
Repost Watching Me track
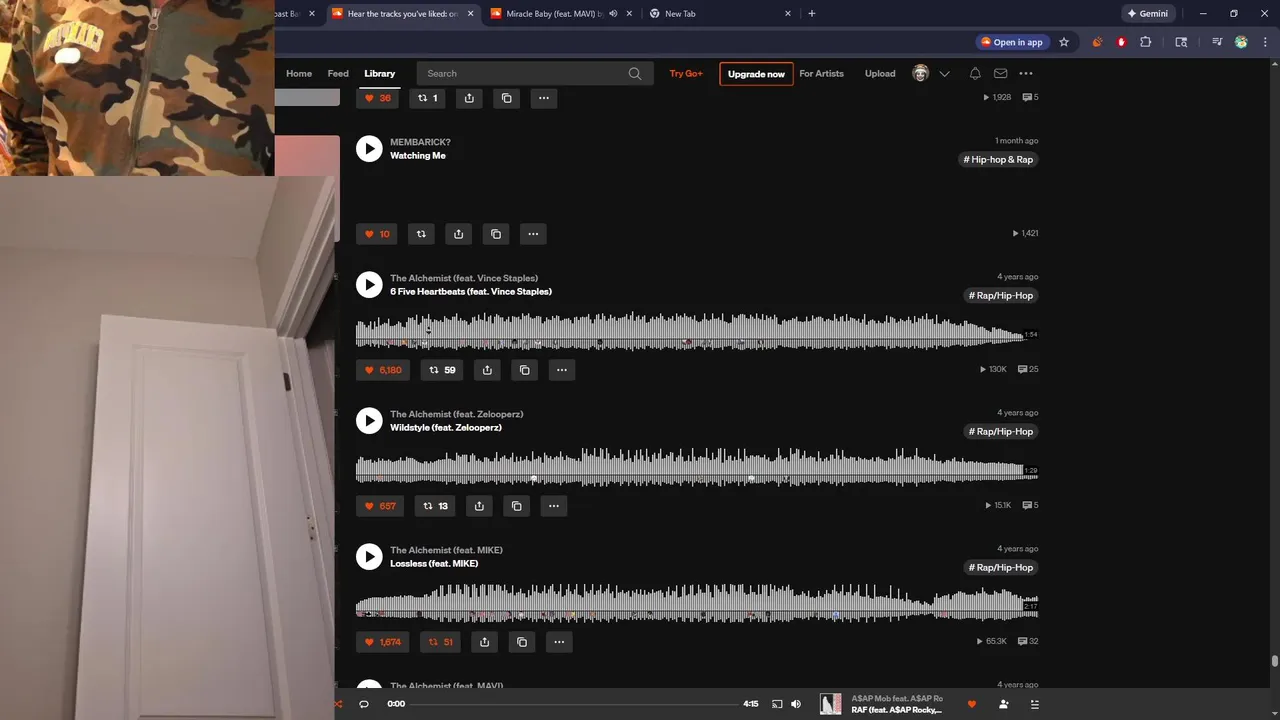421,234
